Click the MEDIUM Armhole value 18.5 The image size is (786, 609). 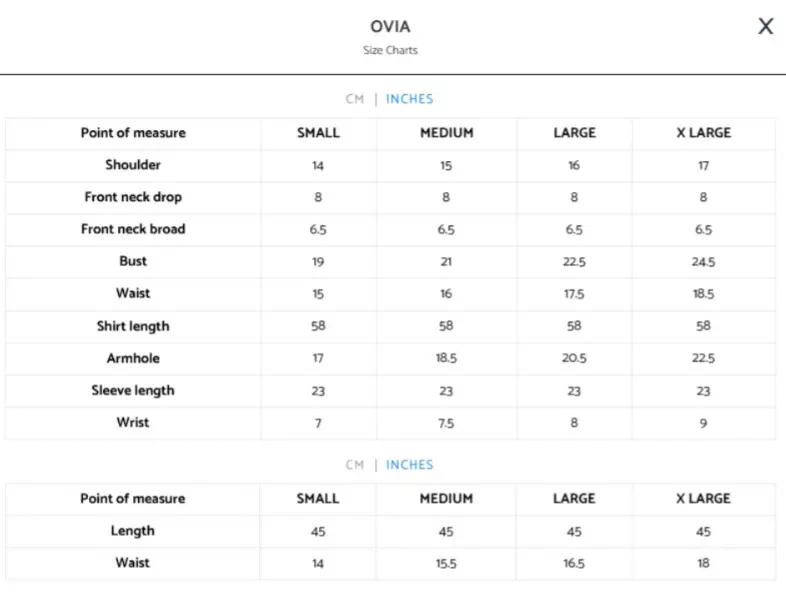point(446,358)
